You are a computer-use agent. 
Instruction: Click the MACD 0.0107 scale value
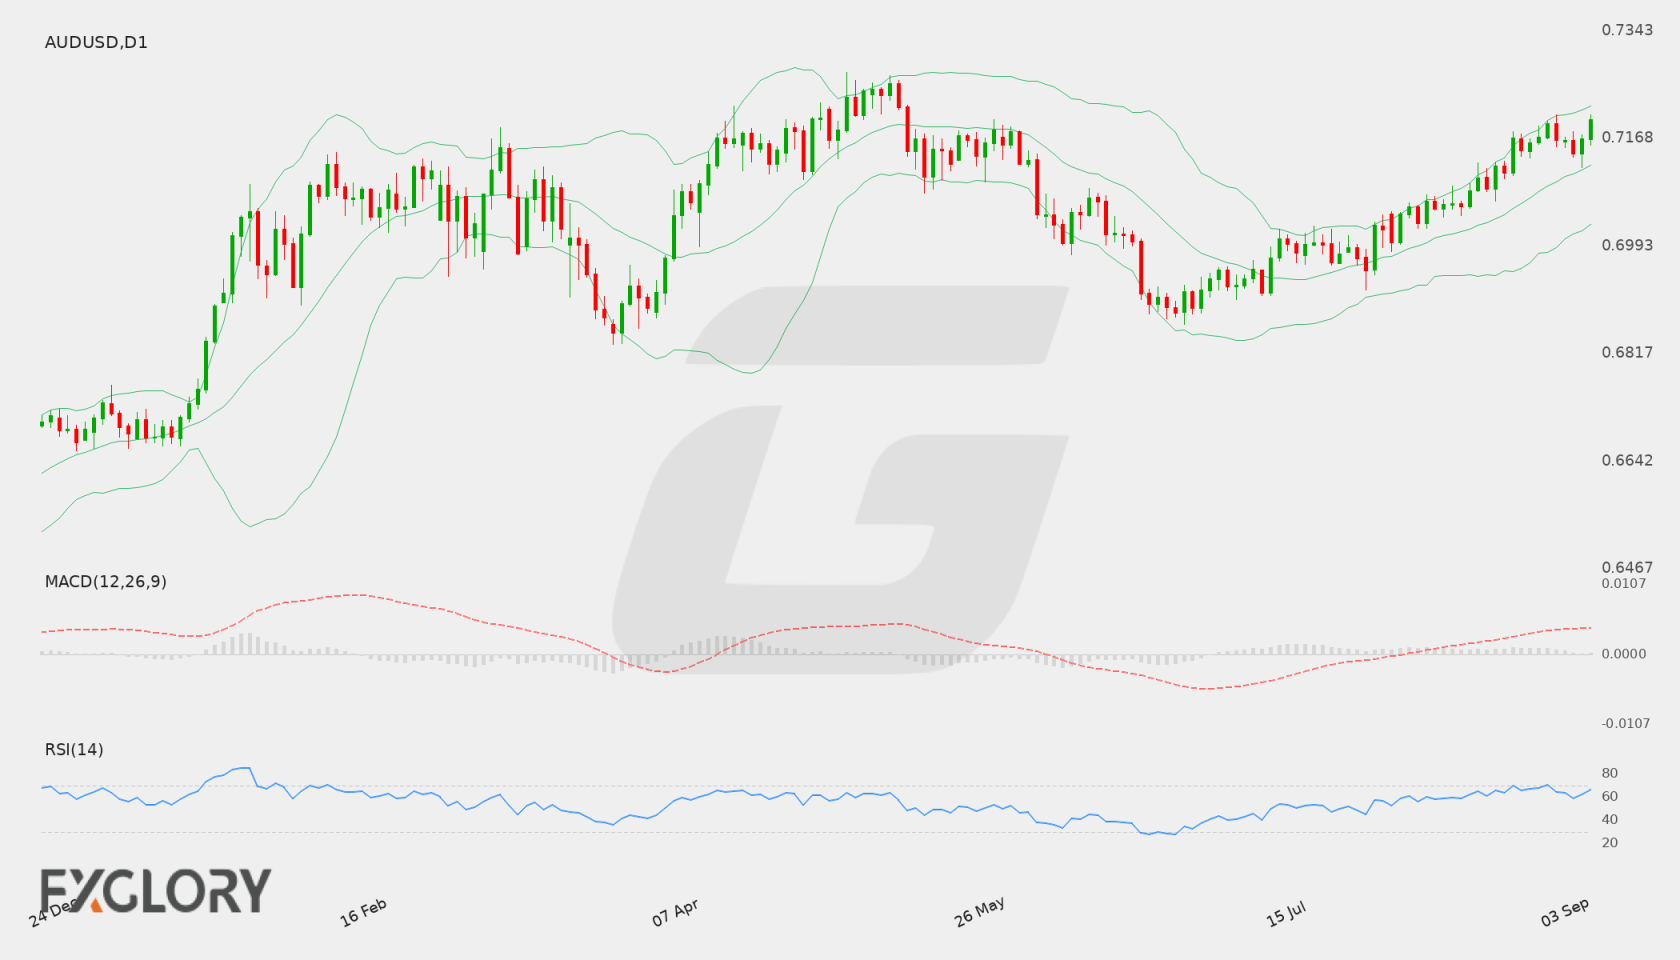(1624, 583)
